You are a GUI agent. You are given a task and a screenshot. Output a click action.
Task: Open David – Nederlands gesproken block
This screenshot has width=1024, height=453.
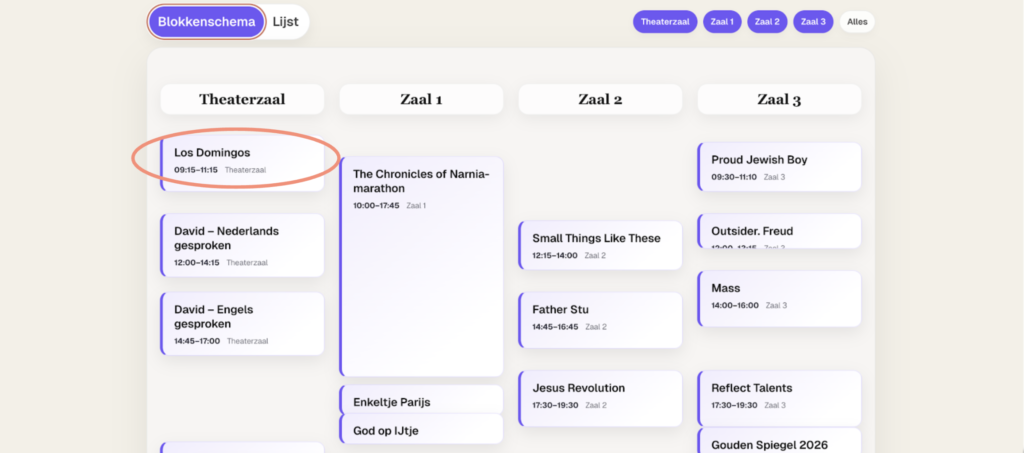pyautogui.click(x=242, y=245)
